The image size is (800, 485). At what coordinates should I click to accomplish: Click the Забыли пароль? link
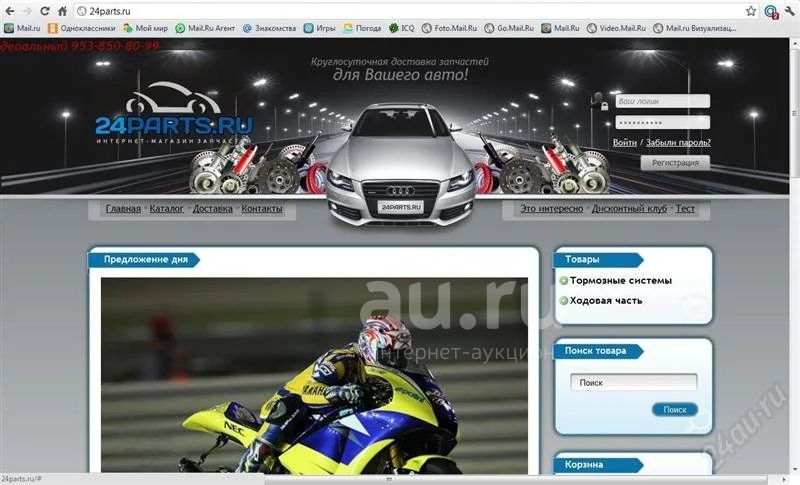pos(678,143)
